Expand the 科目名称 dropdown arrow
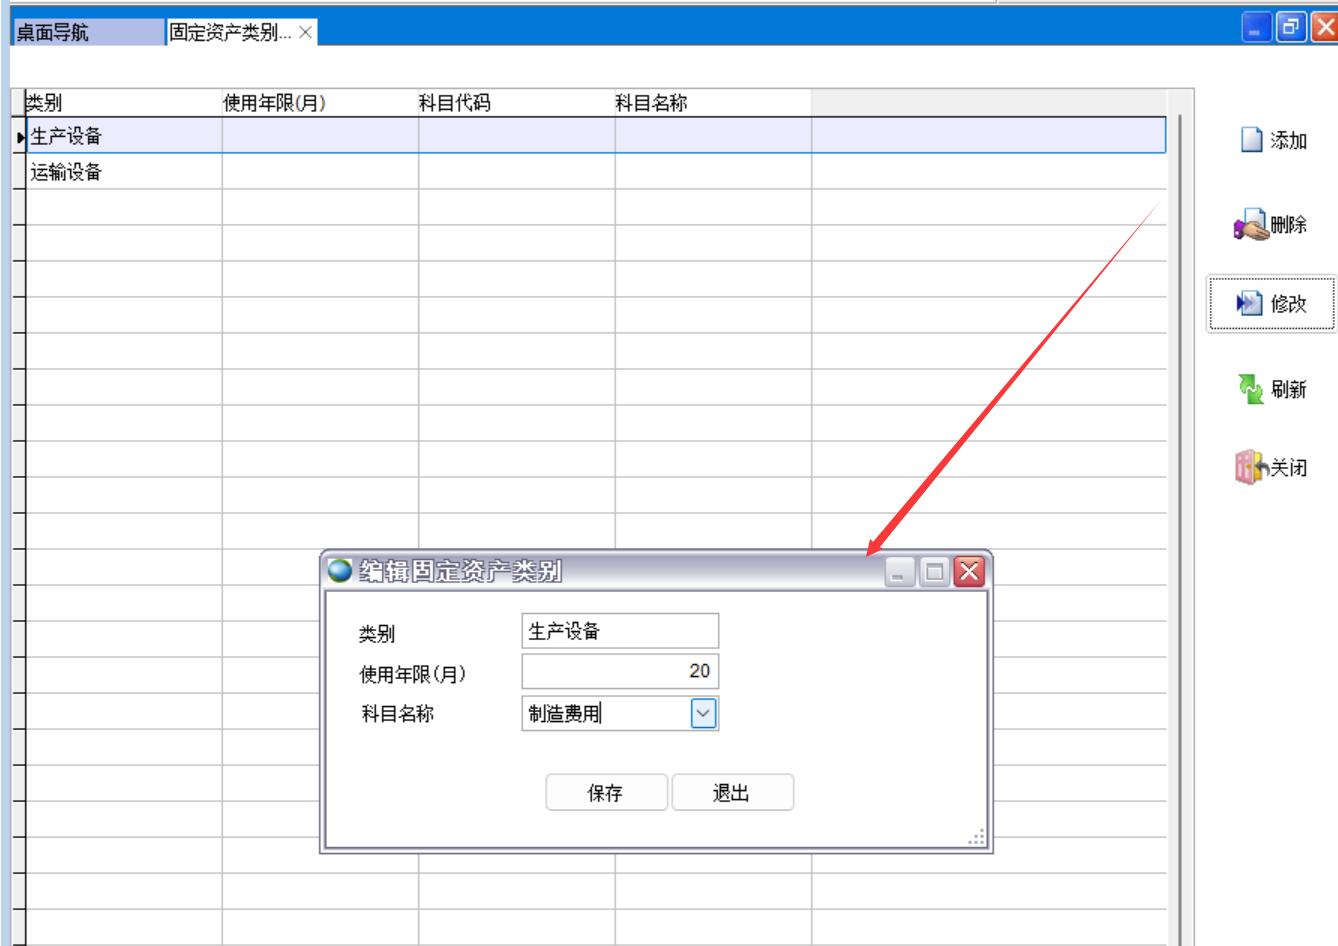1338x946 pixels. coord(703,713)
